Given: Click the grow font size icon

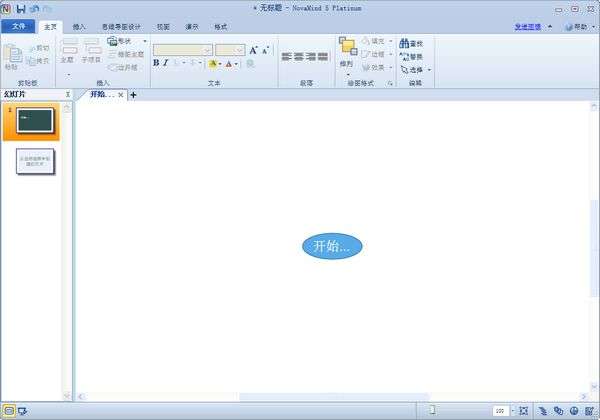Looking at the screenshot, I should pyautogui.click(x=253, y=50).
